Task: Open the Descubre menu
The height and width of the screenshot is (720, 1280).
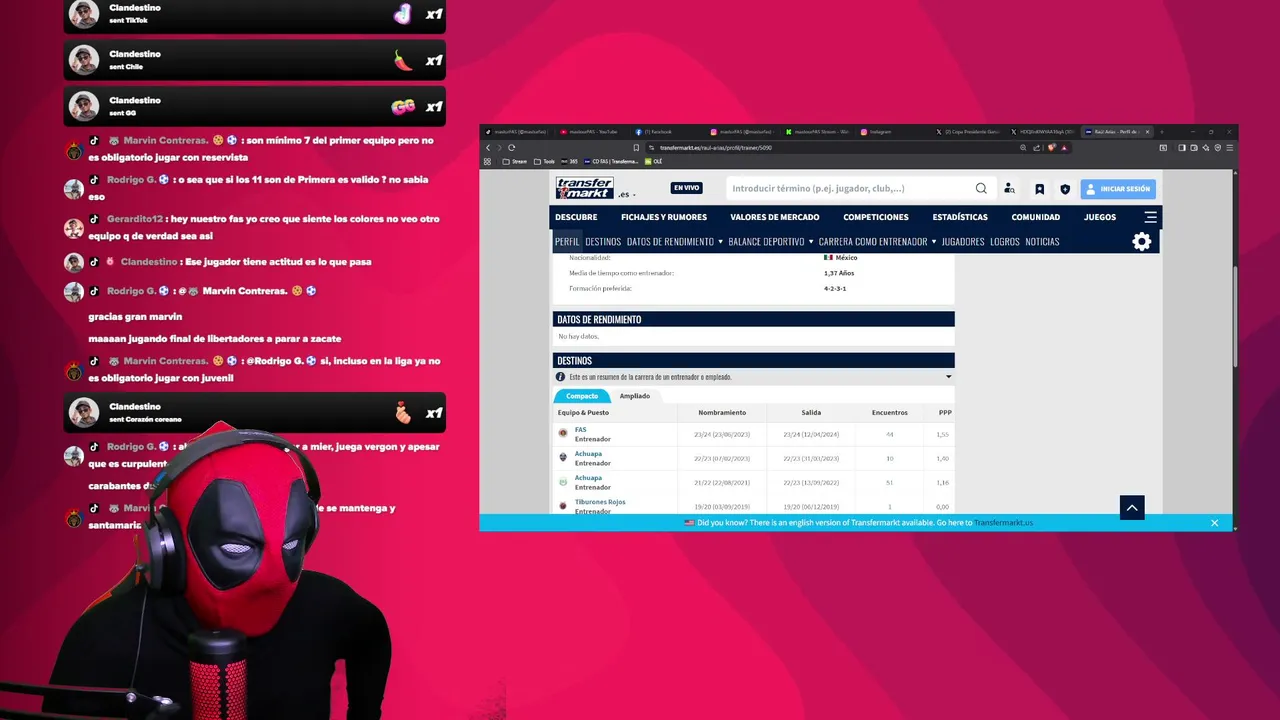Action: coord(576,217)
